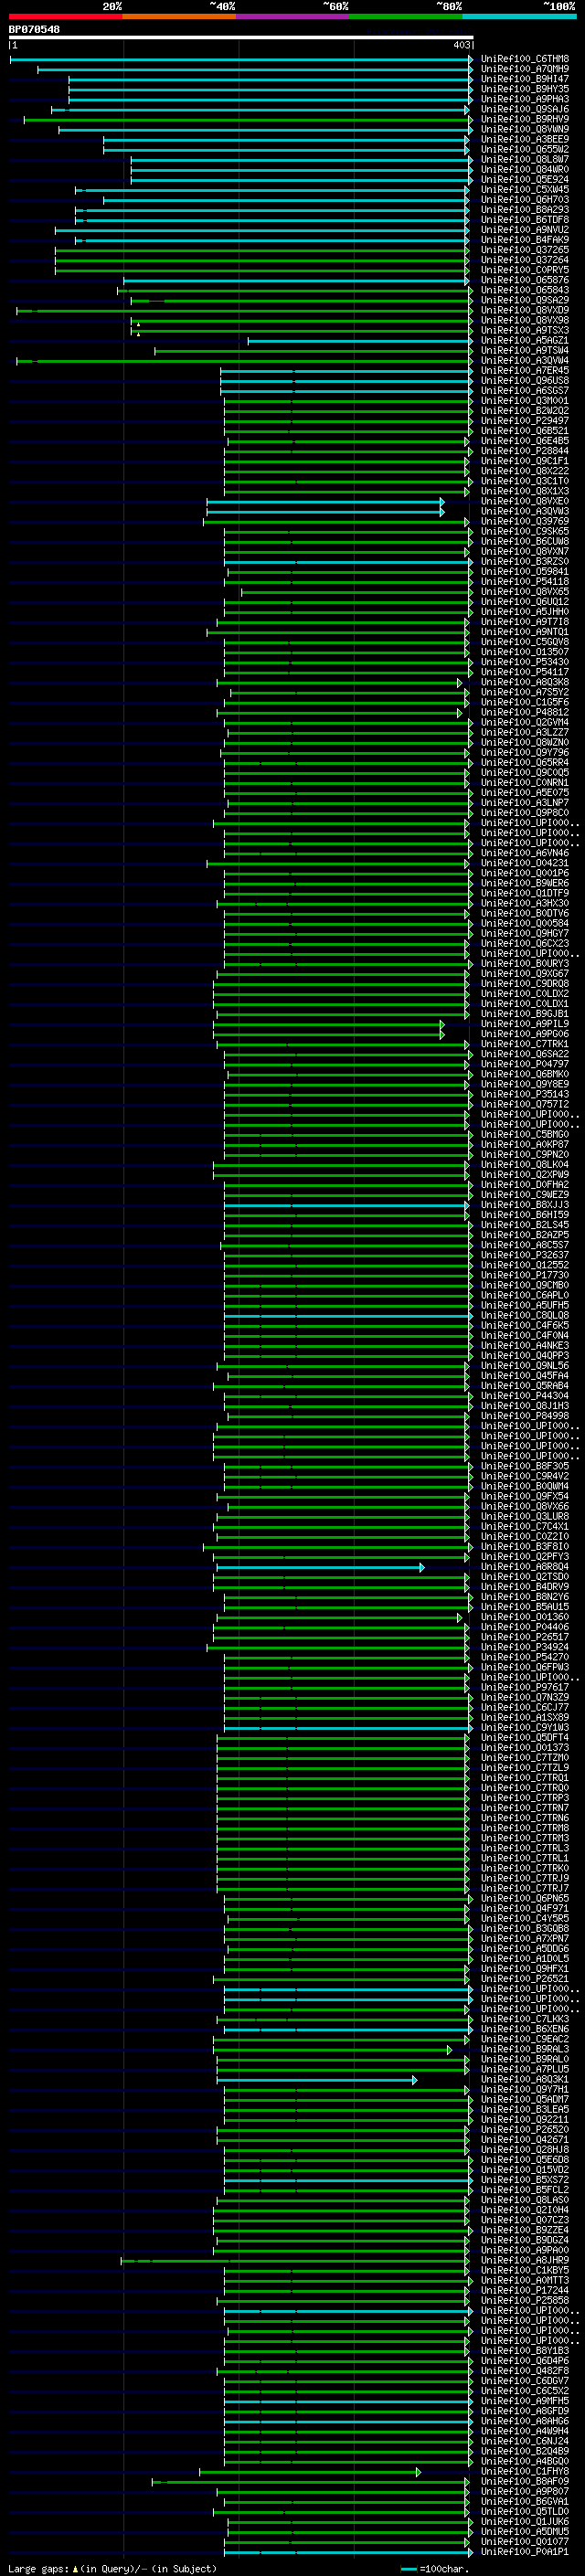Screen dimensions: 585x2576
Task: Open hit UniRef100_Q01077
Action: pyautogui.click(x=525, y=2541)
